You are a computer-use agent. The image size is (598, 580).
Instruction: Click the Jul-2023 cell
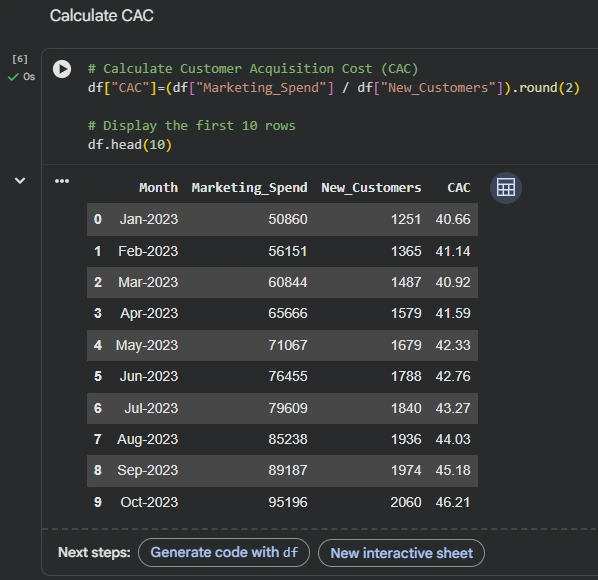[151, 408]
